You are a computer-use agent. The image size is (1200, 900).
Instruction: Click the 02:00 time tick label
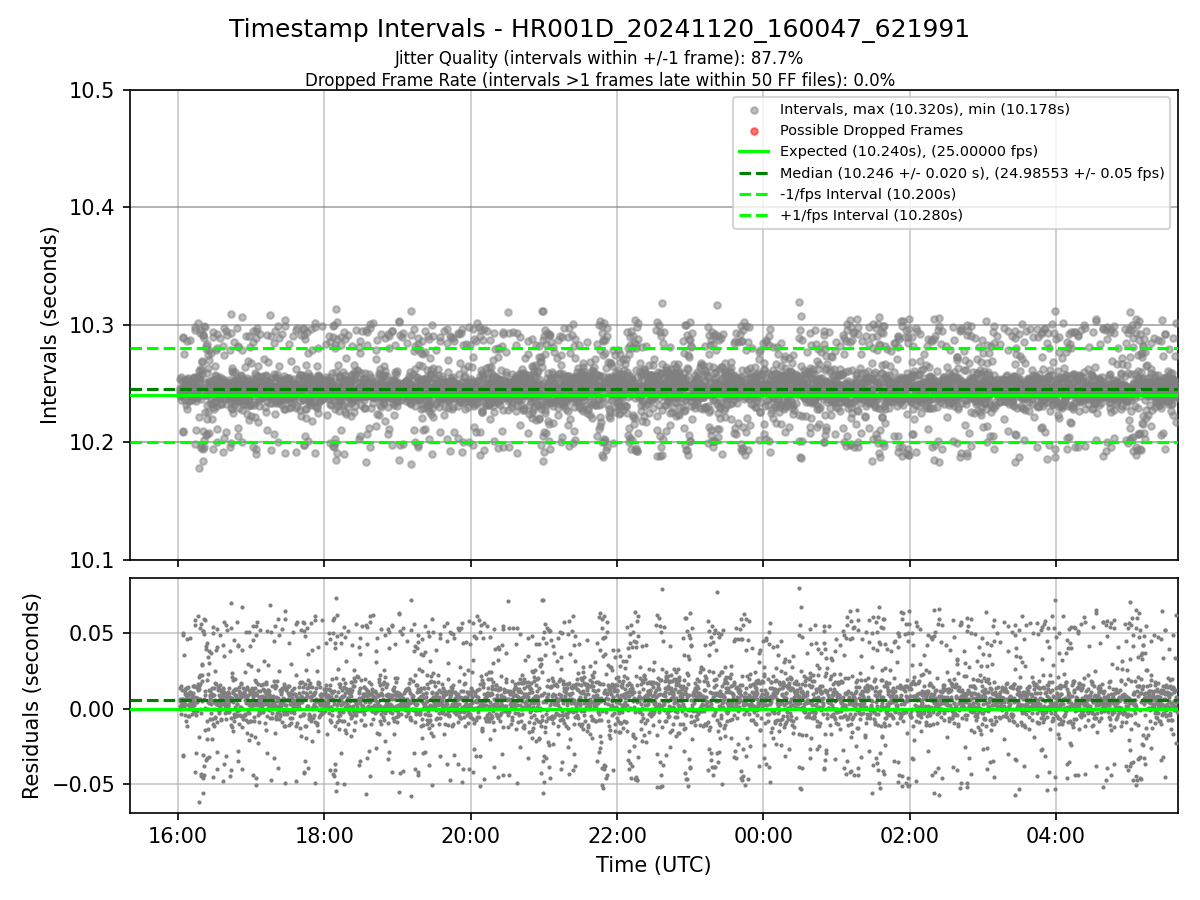(x=910, y=834)
